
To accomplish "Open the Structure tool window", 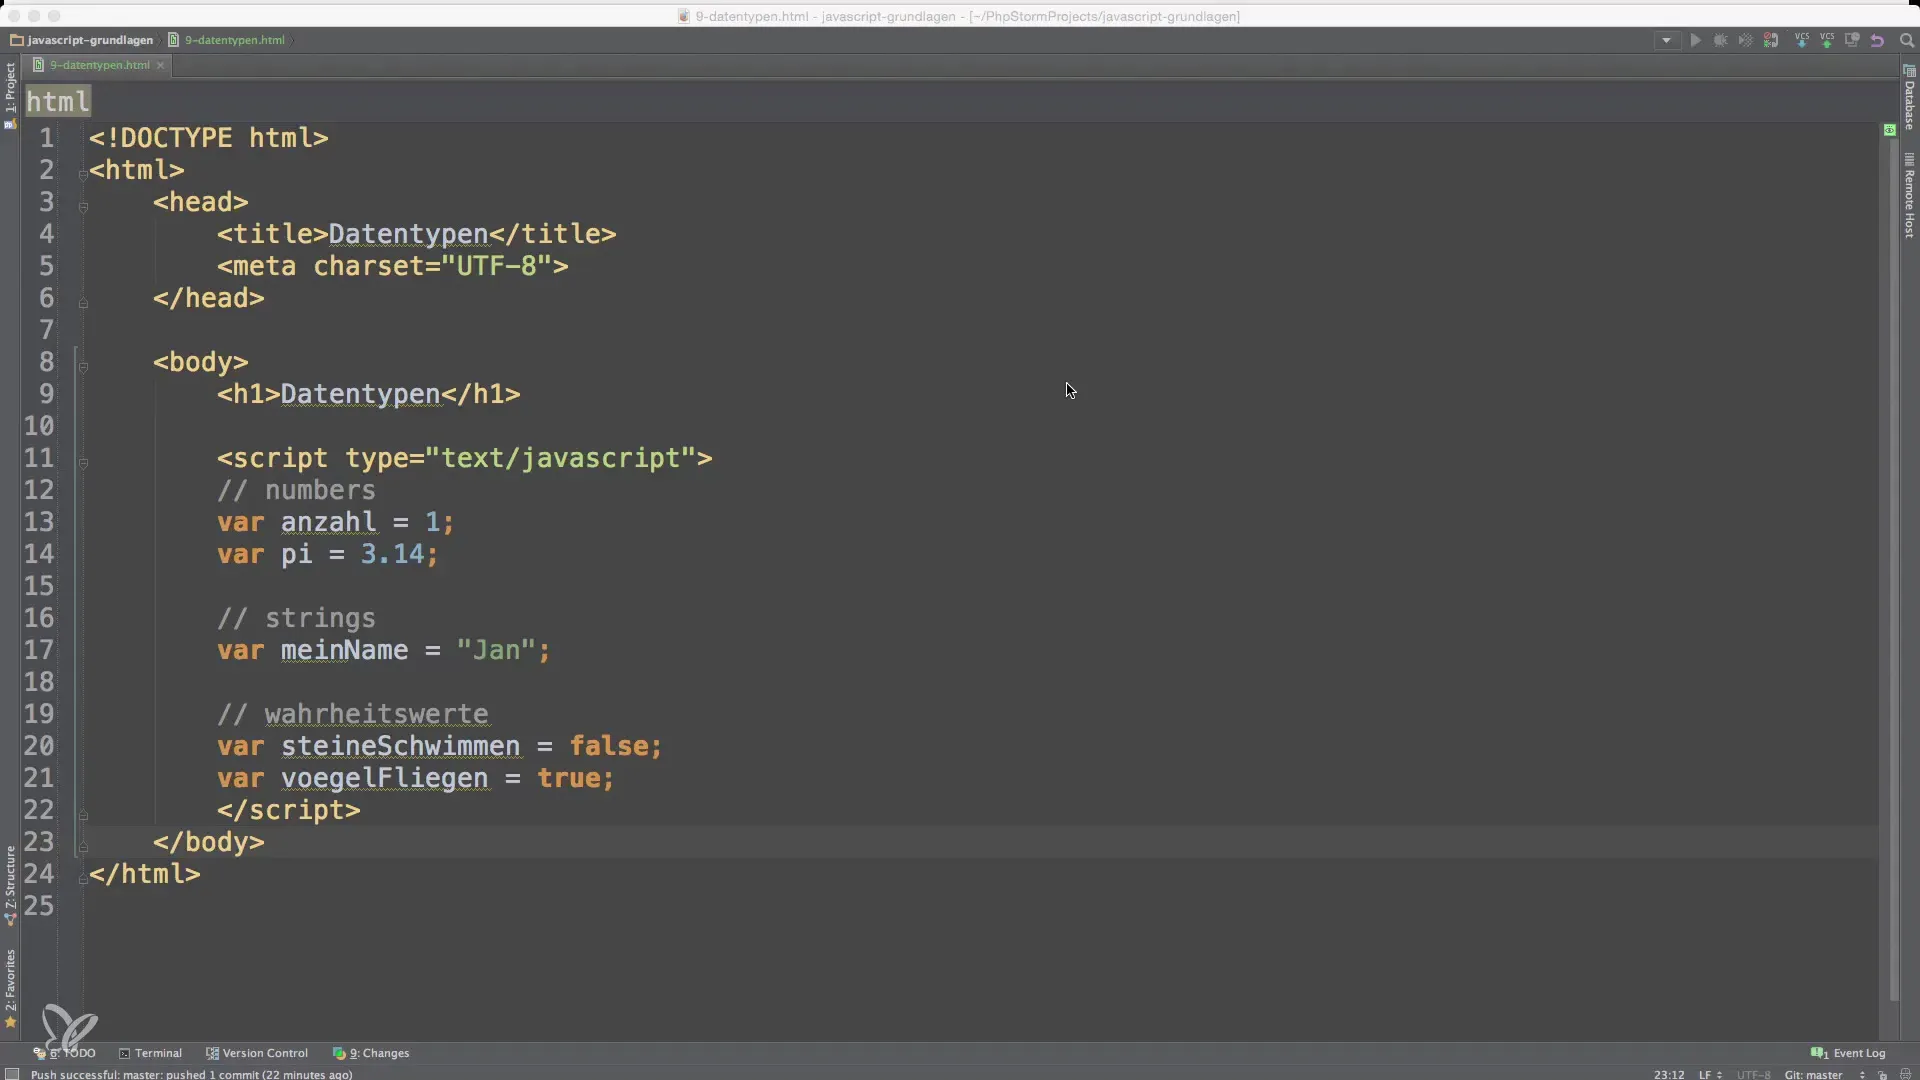I will click(x=10, y=885).
